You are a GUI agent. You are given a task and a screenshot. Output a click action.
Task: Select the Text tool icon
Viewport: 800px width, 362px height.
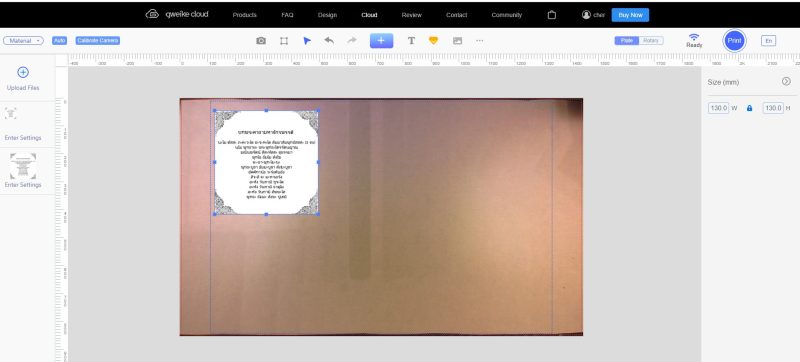pyautogui.click(x=411, y=41)
